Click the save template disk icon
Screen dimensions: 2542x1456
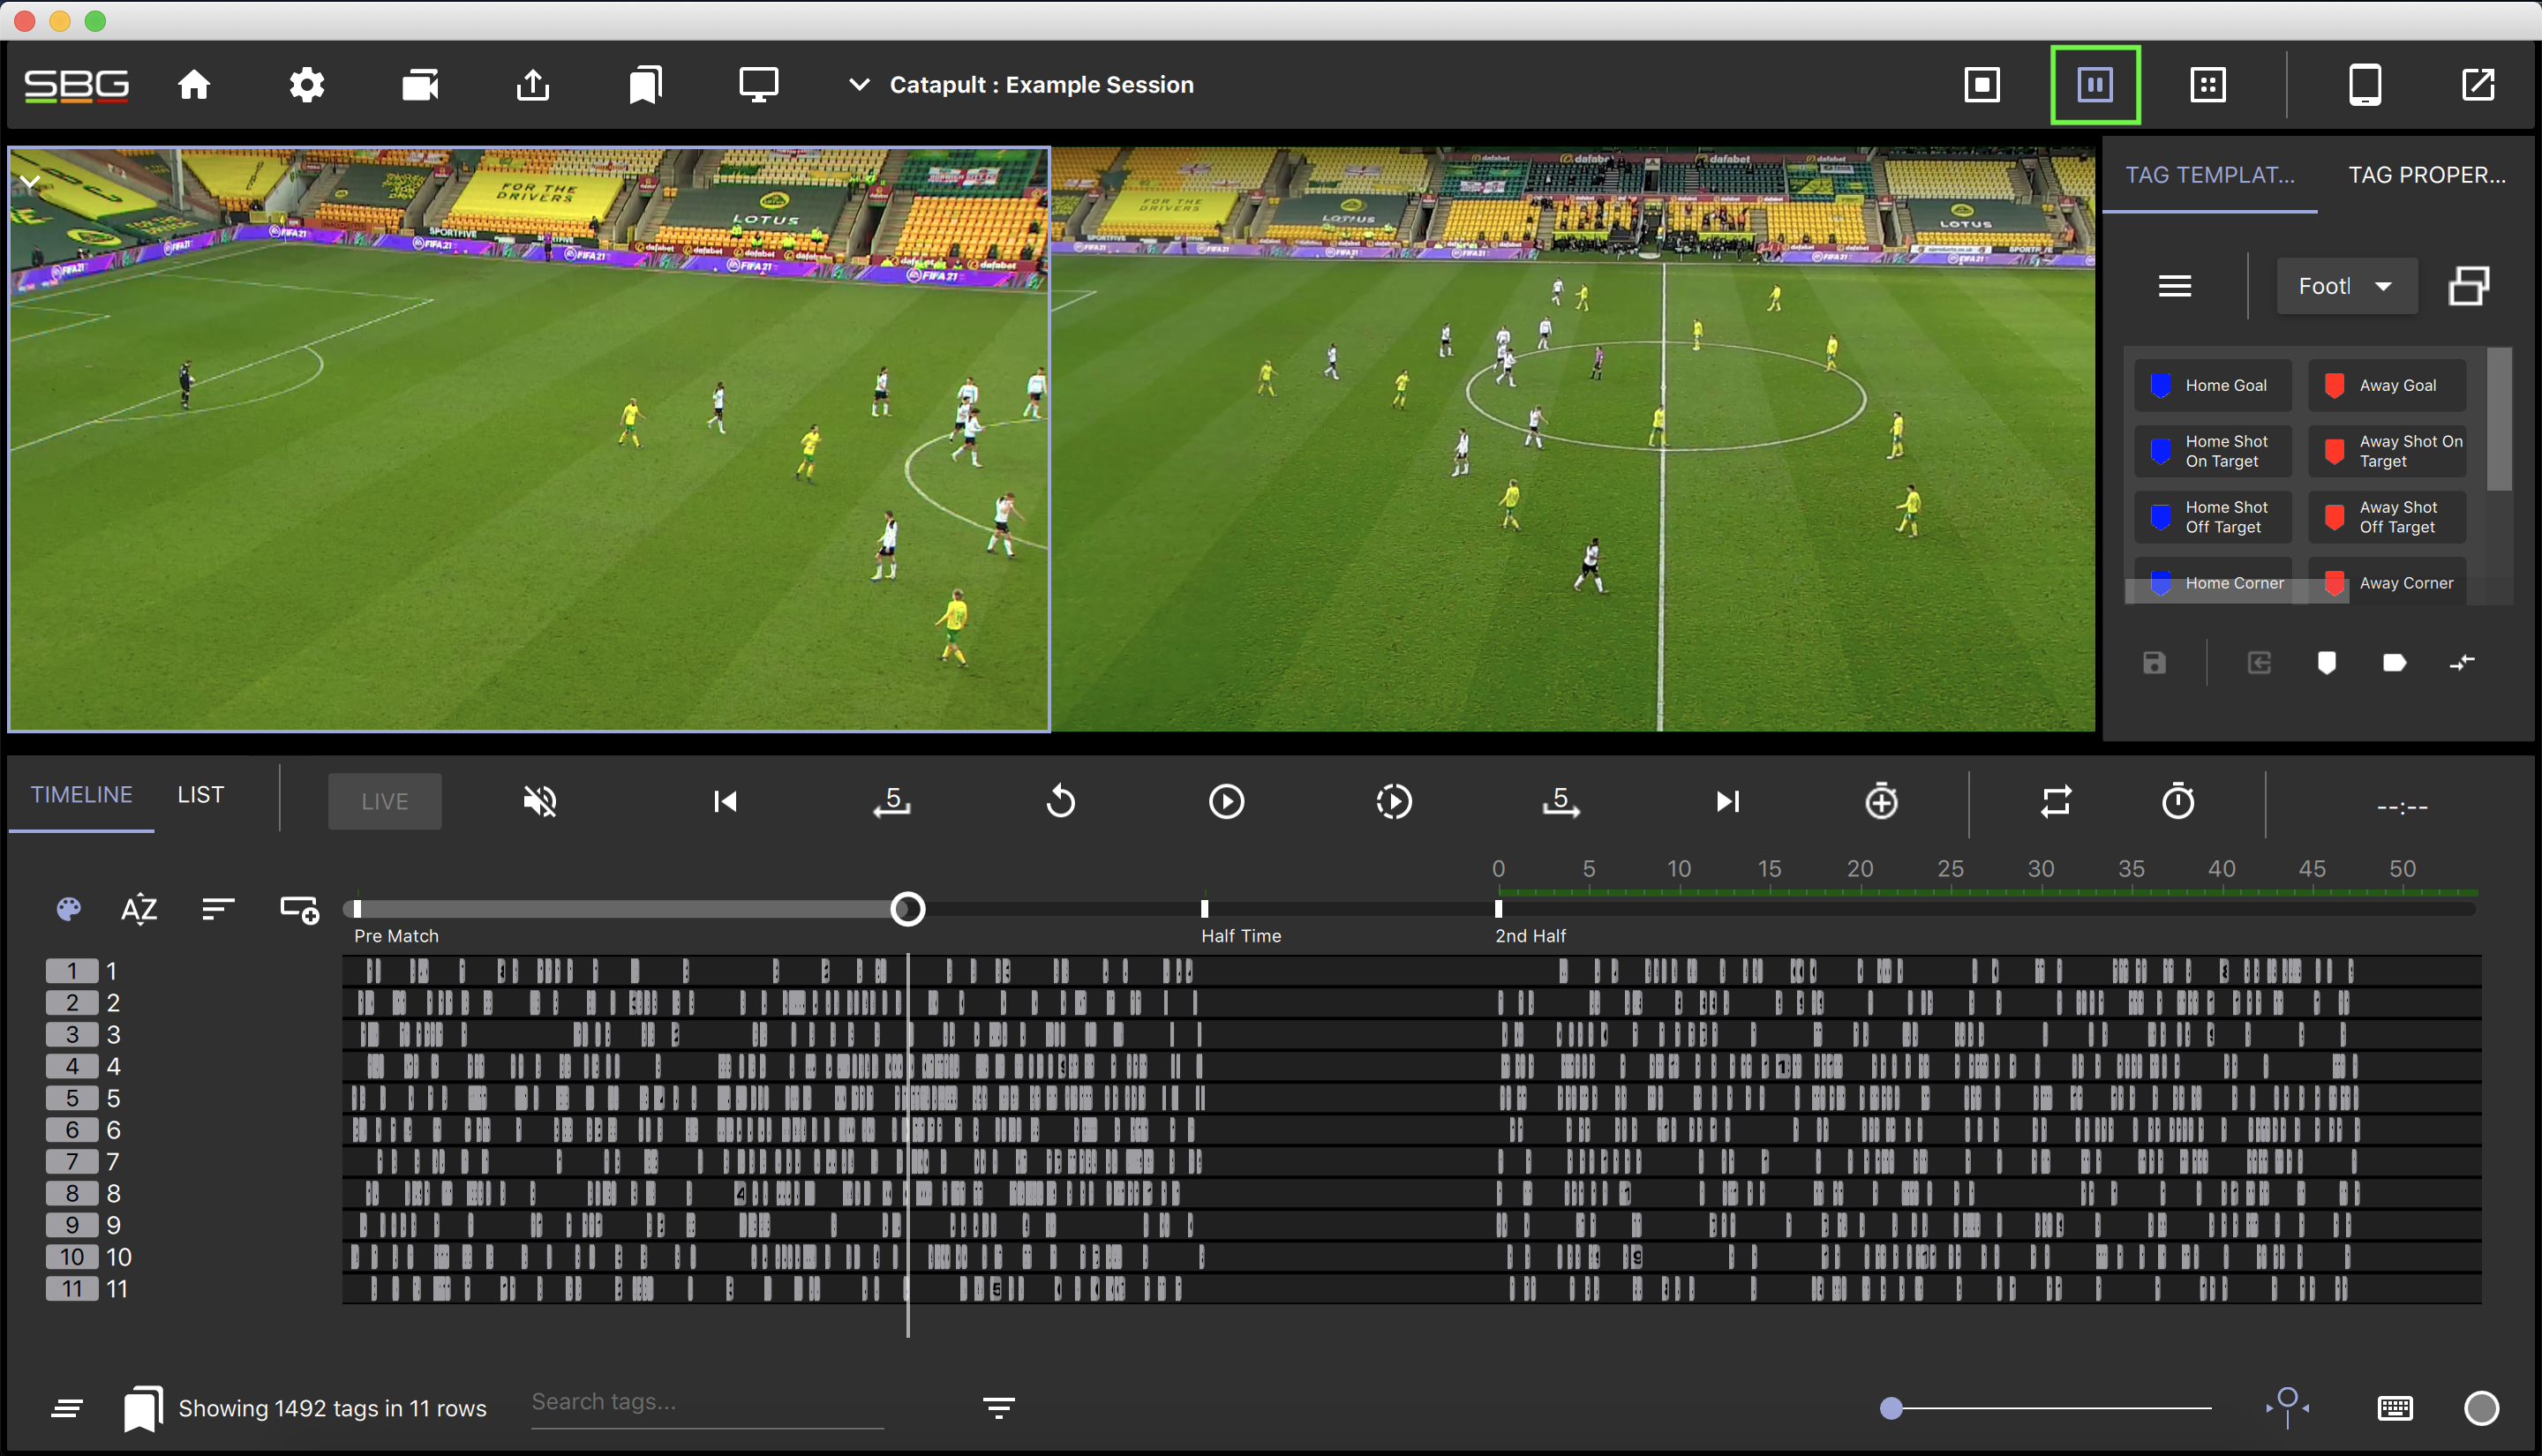coord(2154,663)
